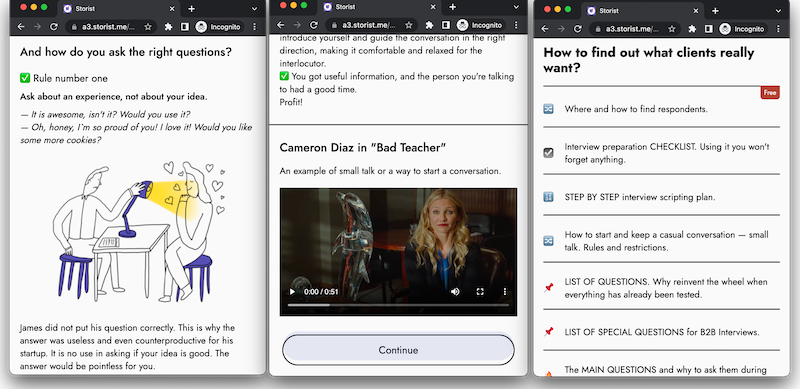
Task: Expand tab search chevron in middle window
Action: [516, 7]
